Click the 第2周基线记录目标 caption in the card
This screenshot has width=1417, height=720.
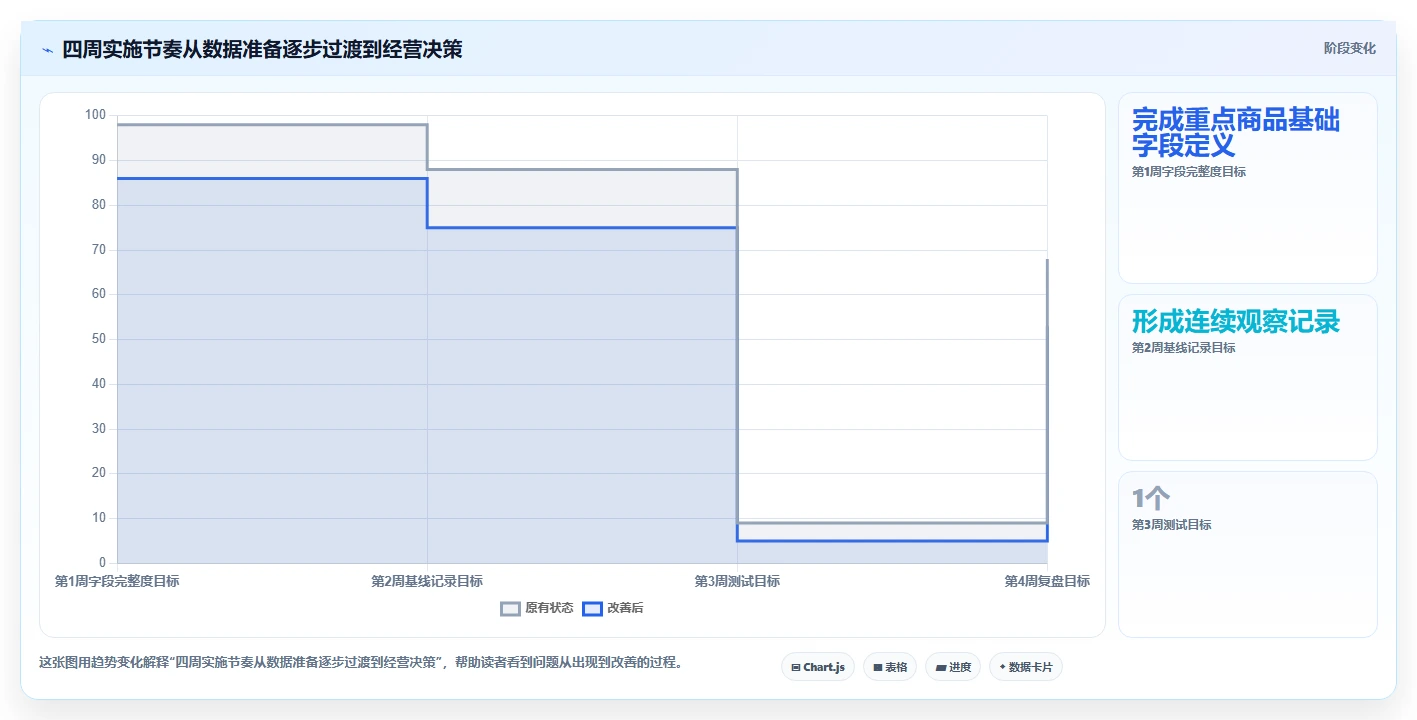click(1184, 348)
